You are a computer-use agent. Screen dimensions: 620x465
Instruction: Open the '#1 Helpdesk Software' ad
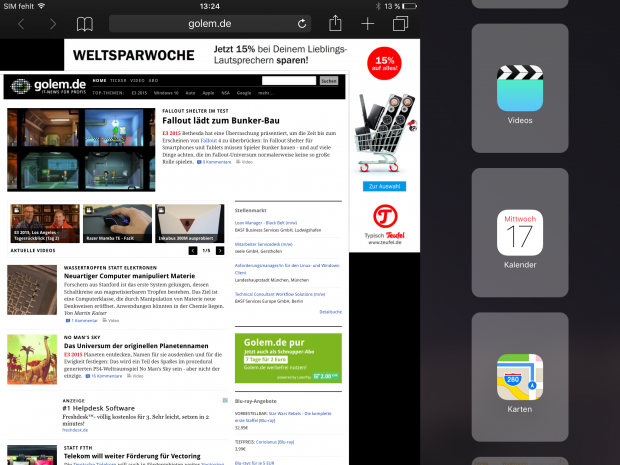click(98, 408)
